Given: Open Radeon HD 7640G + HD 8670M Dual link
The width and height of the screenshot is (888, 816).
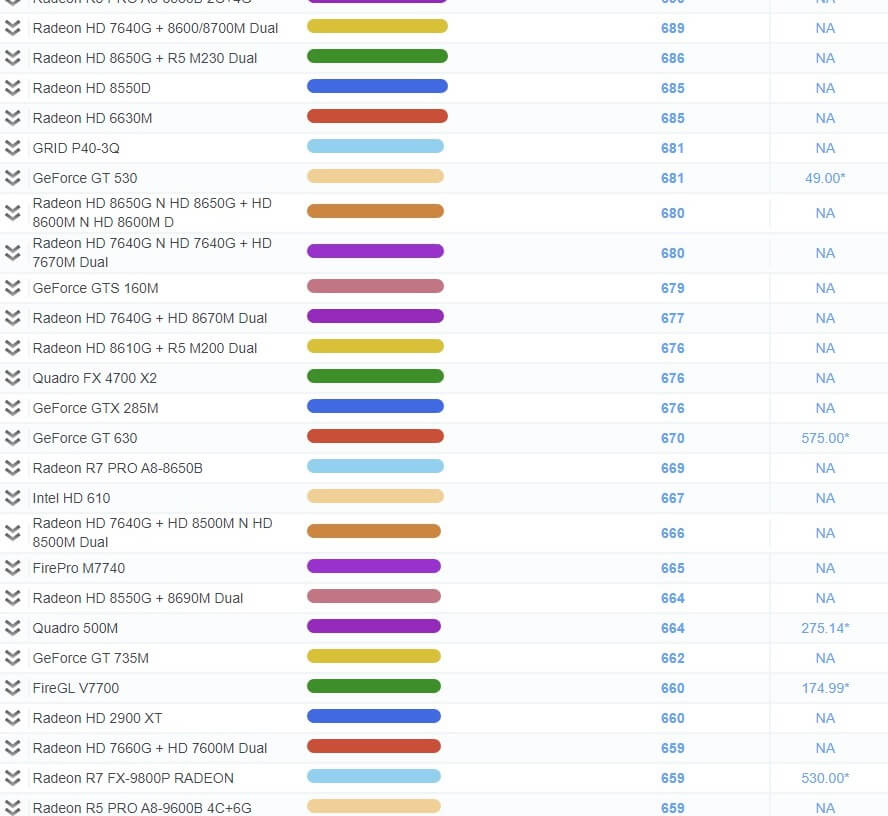Looking at the screenshot, I should click(x=150, y=318).
